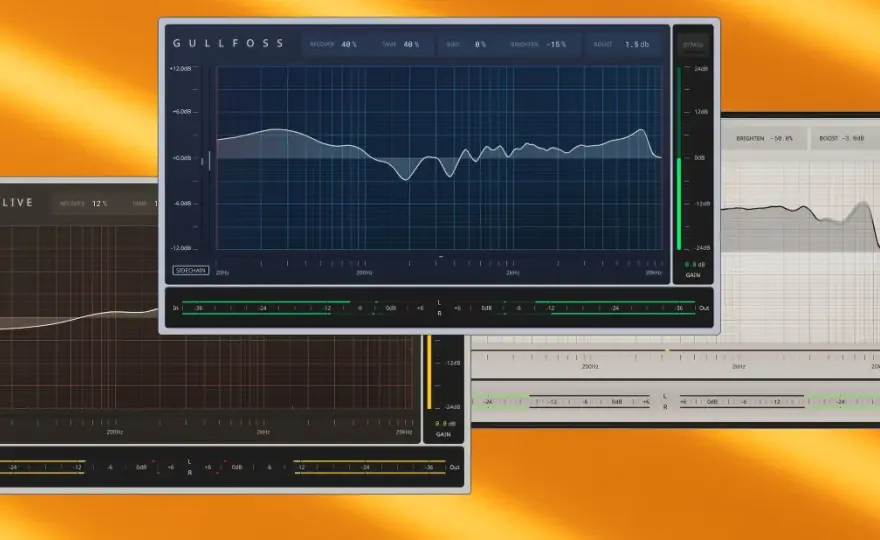Click the vertical range handle beside +0.0dB in blue Gullfoss
The height and width of the screenshot is (540, 880).
(x=209, y=161)
